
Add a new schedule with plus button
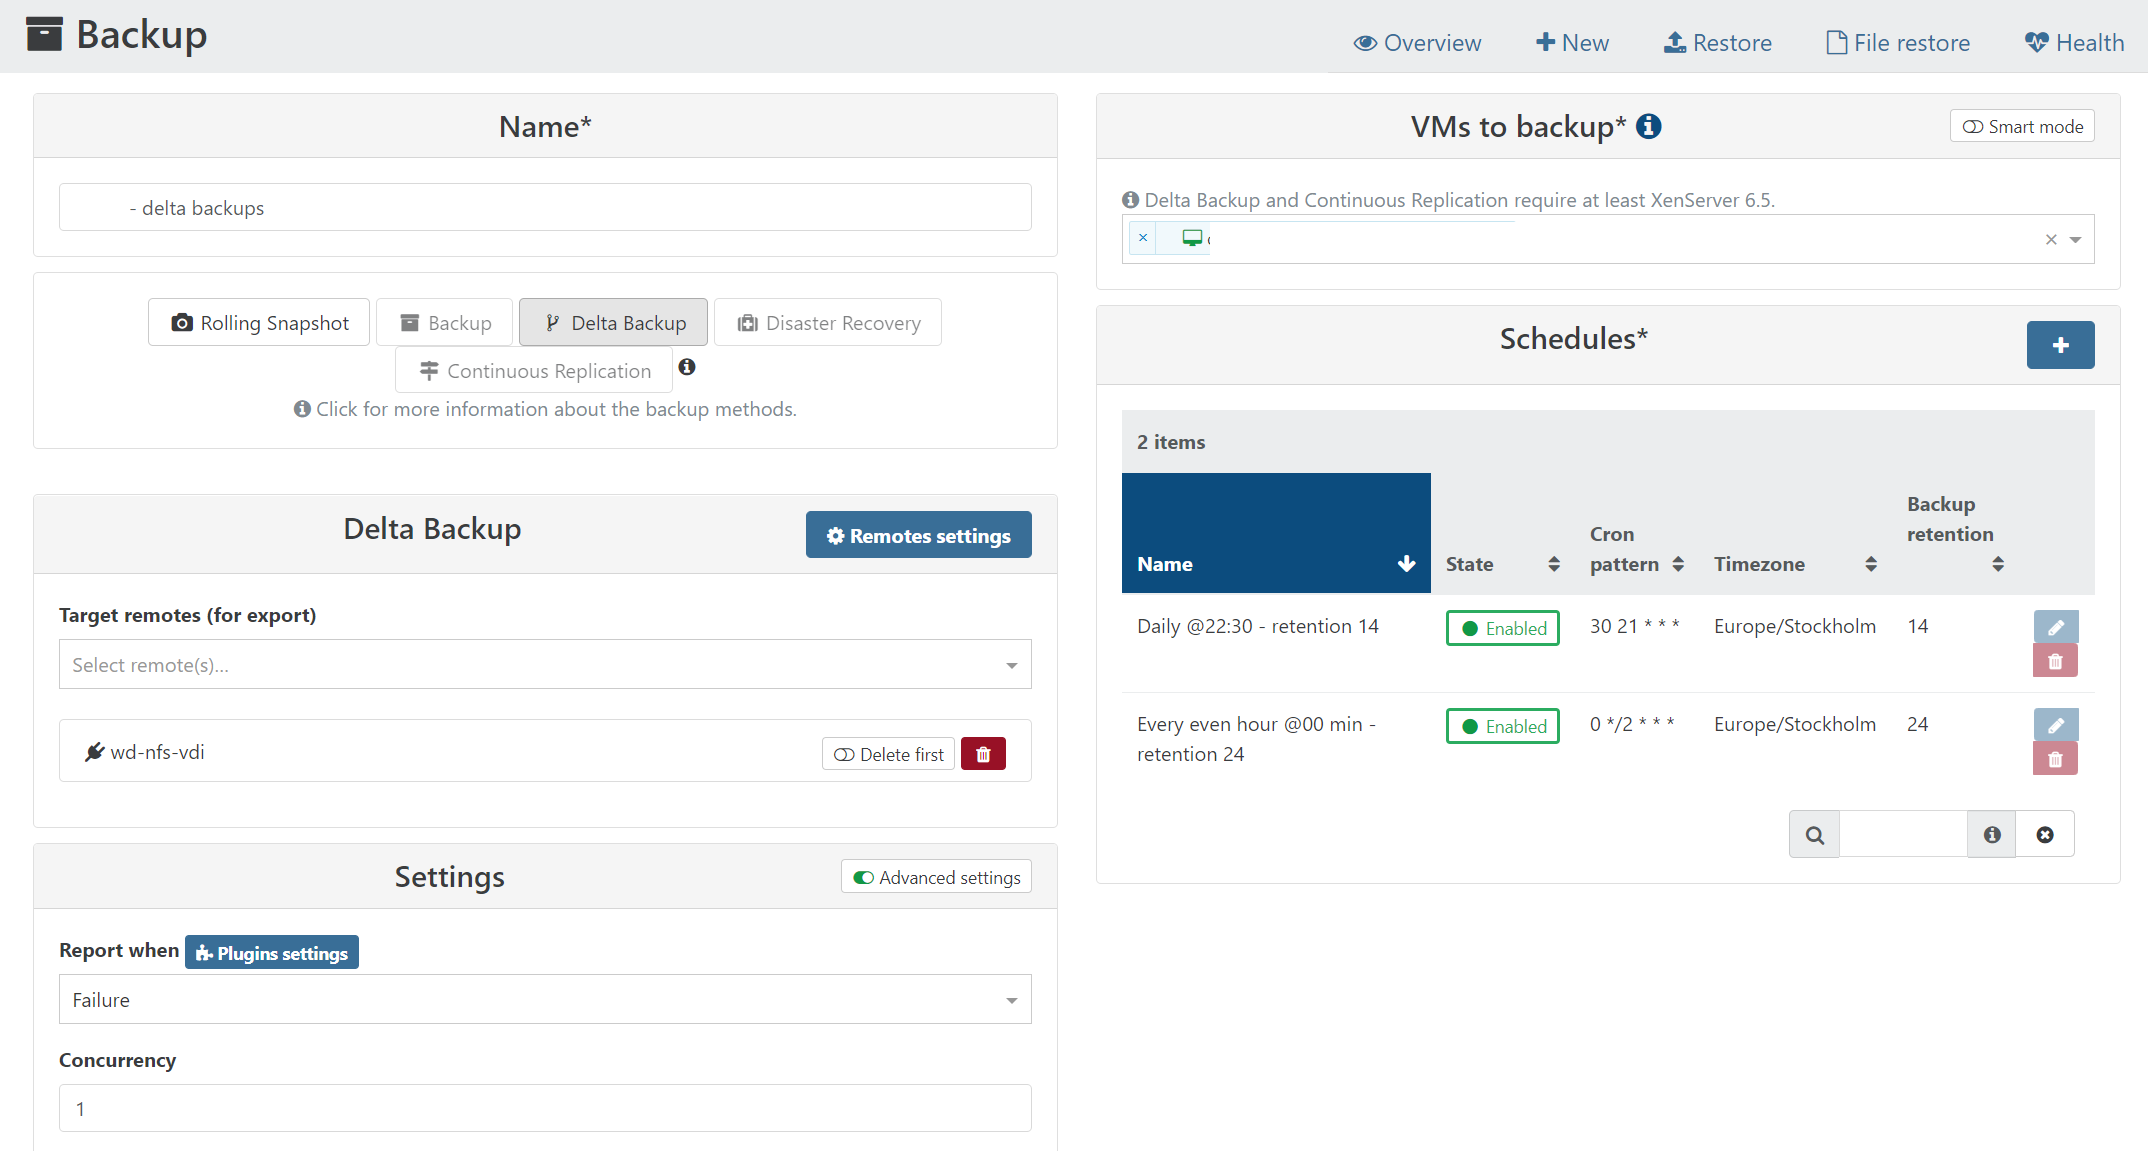[x=2060, y=345]
